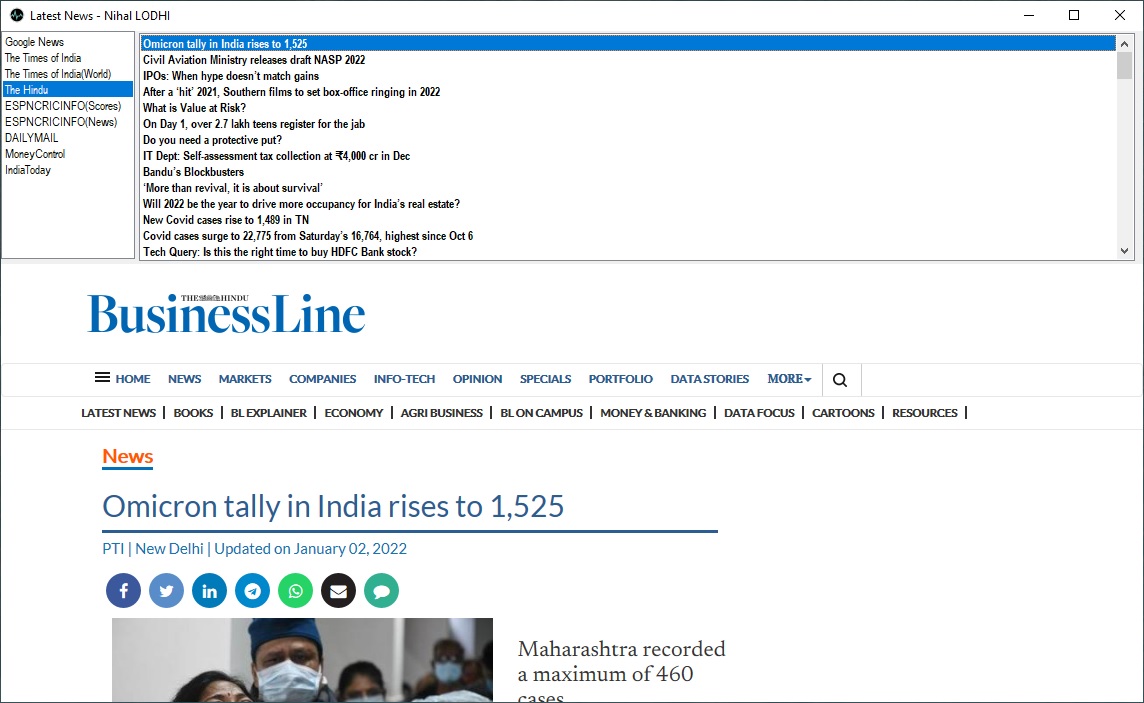Share article via Twitter icon
Viewport: 1144px width, 703px height.
pos(166,591)
